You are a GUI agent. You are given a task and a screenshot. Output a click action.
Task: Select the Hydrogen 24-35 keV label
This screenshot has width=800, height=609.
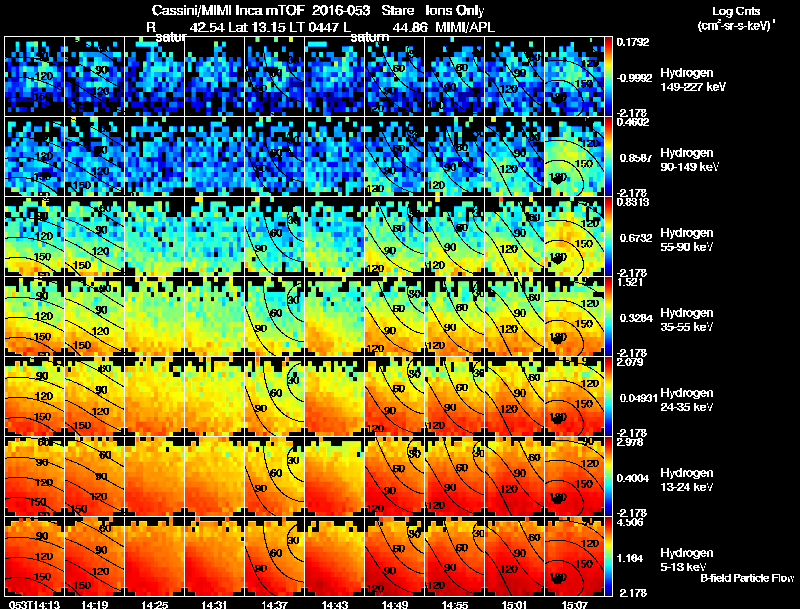[x=687, y=400]
